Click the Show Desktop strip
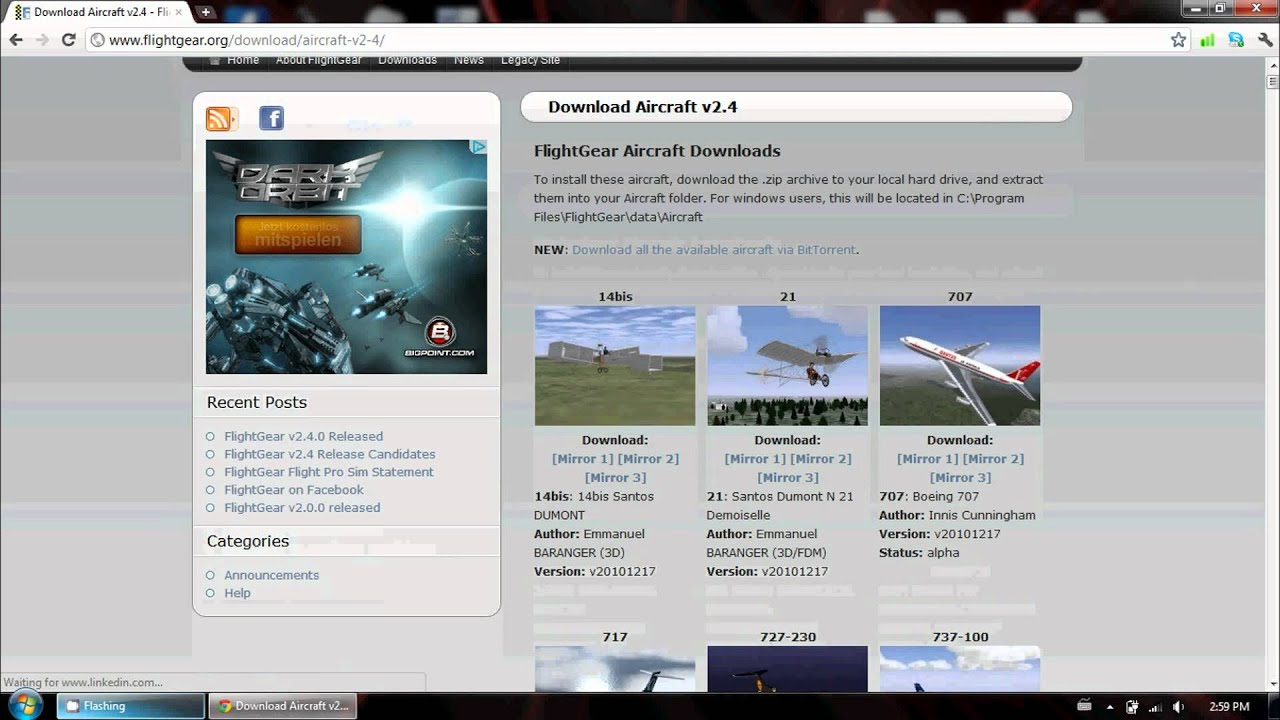The width and height of the screenshot is (1280, 720). [1274, 706]
